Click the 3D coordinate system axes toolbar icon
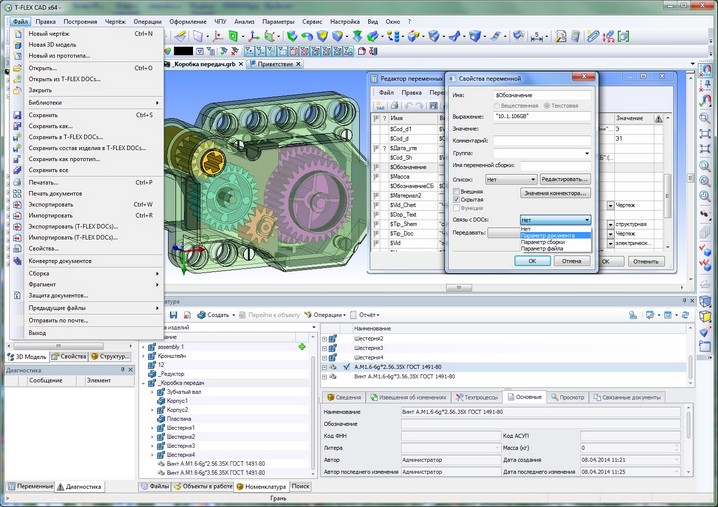The width and height of the screenshot is (718, 507). point(253,36)
